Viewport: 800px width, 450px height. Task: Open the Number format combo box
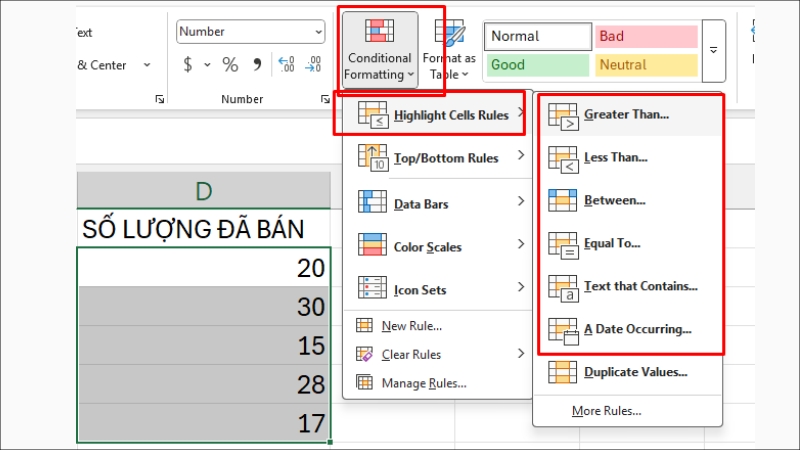click(250, 32)
